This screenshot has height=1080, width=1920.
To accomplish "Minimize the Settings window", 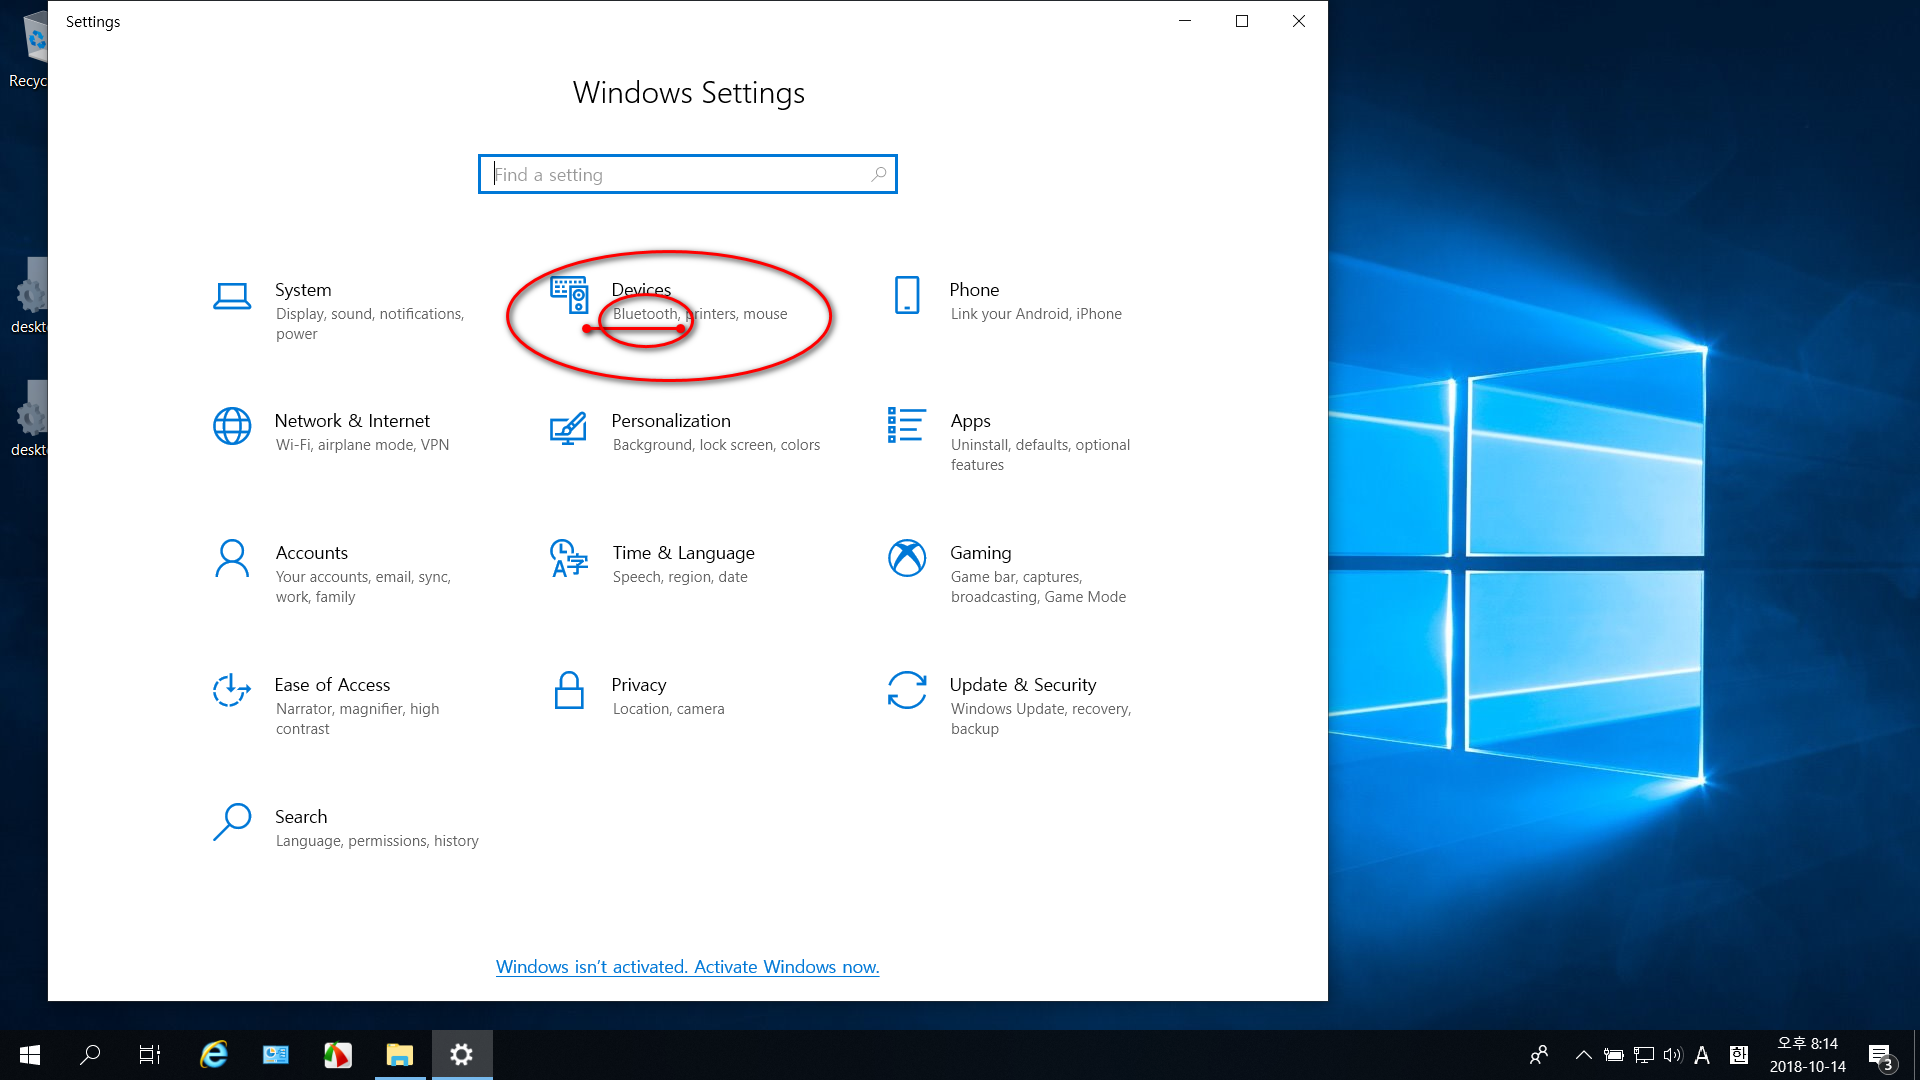I will pos(1185,21).
